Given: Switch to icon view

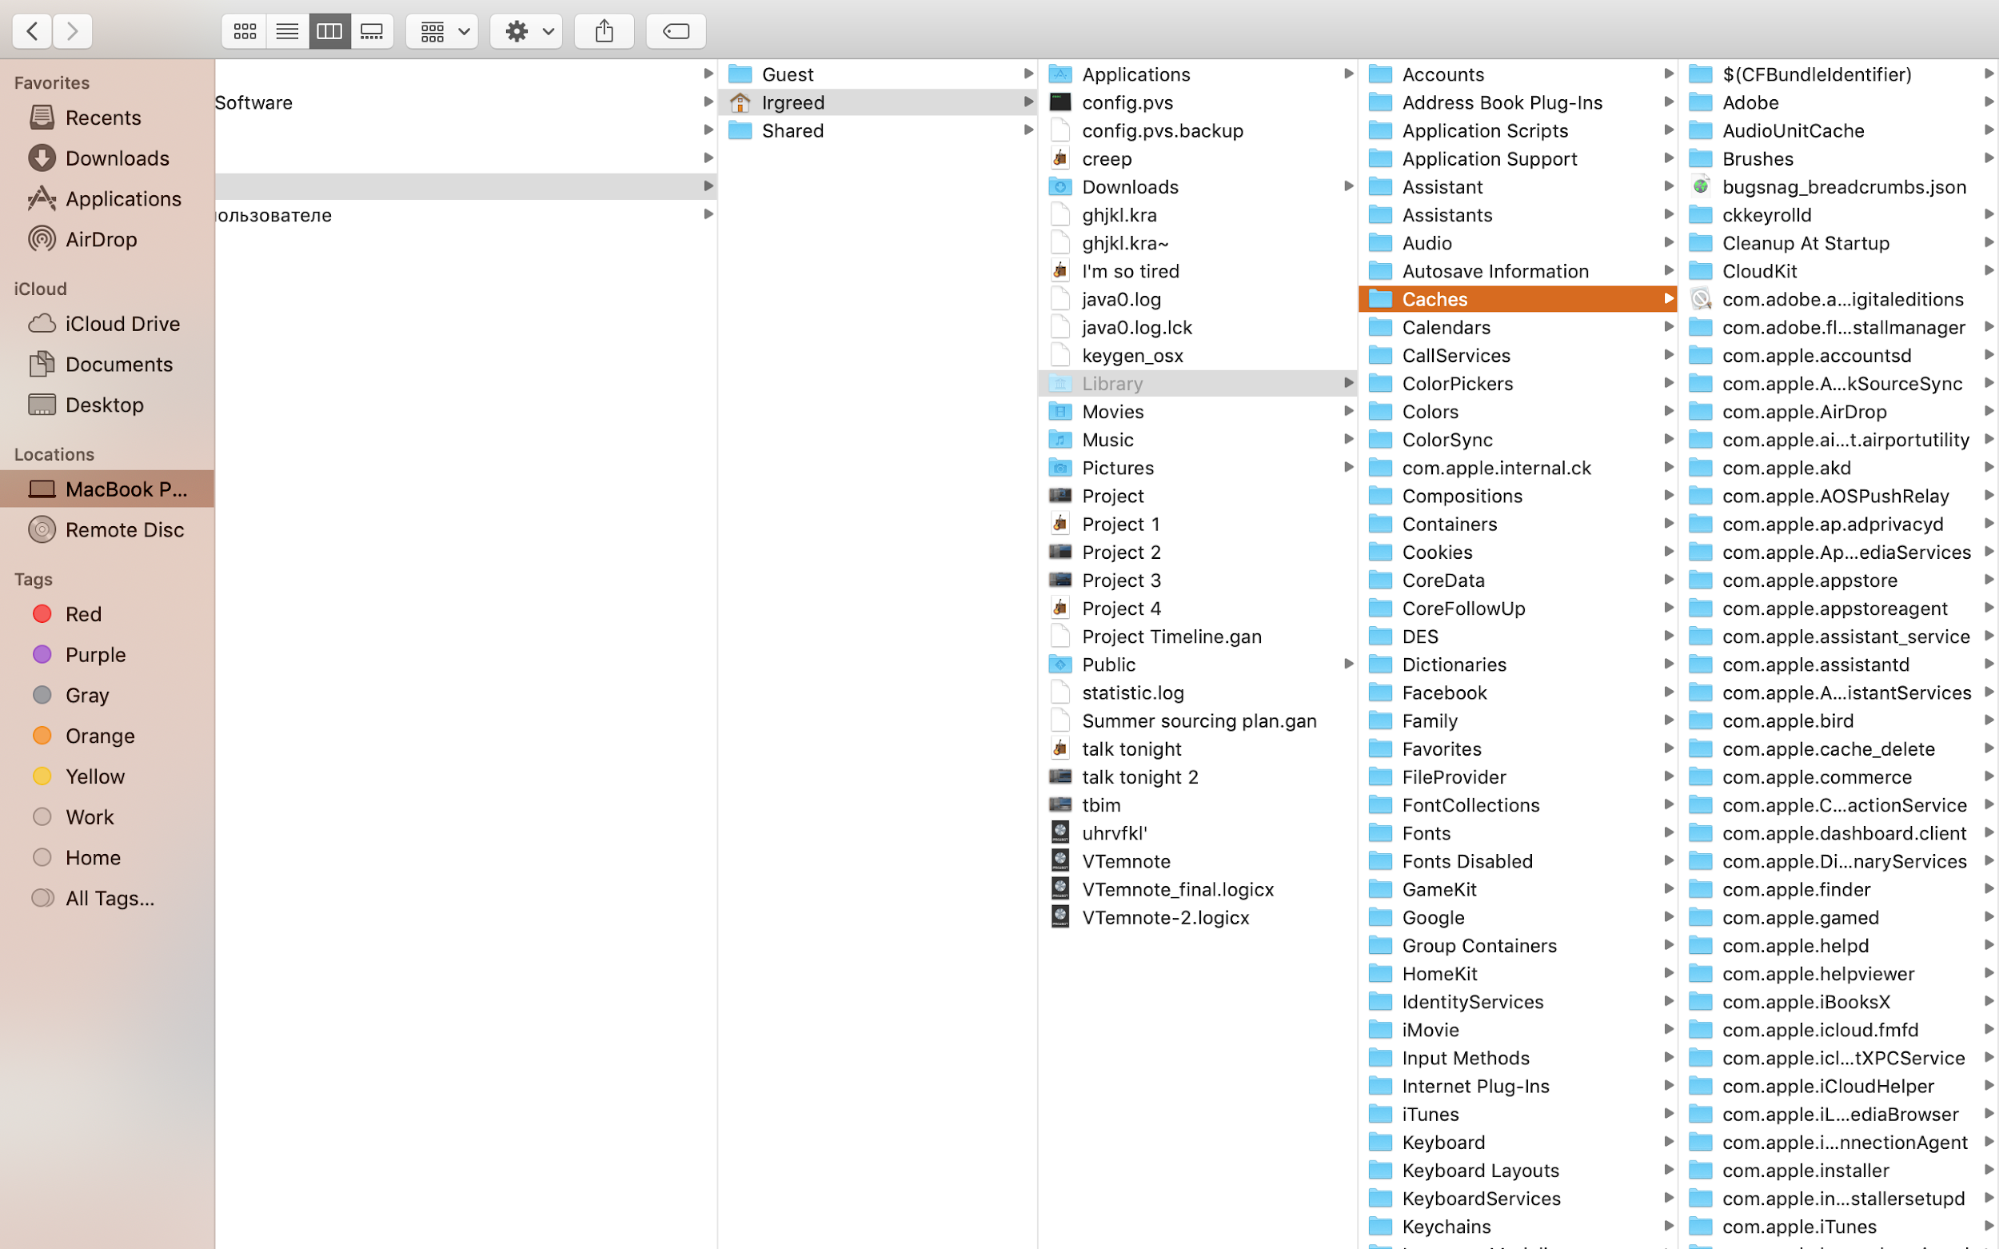Looking at the screenshot, I should 245,31.
